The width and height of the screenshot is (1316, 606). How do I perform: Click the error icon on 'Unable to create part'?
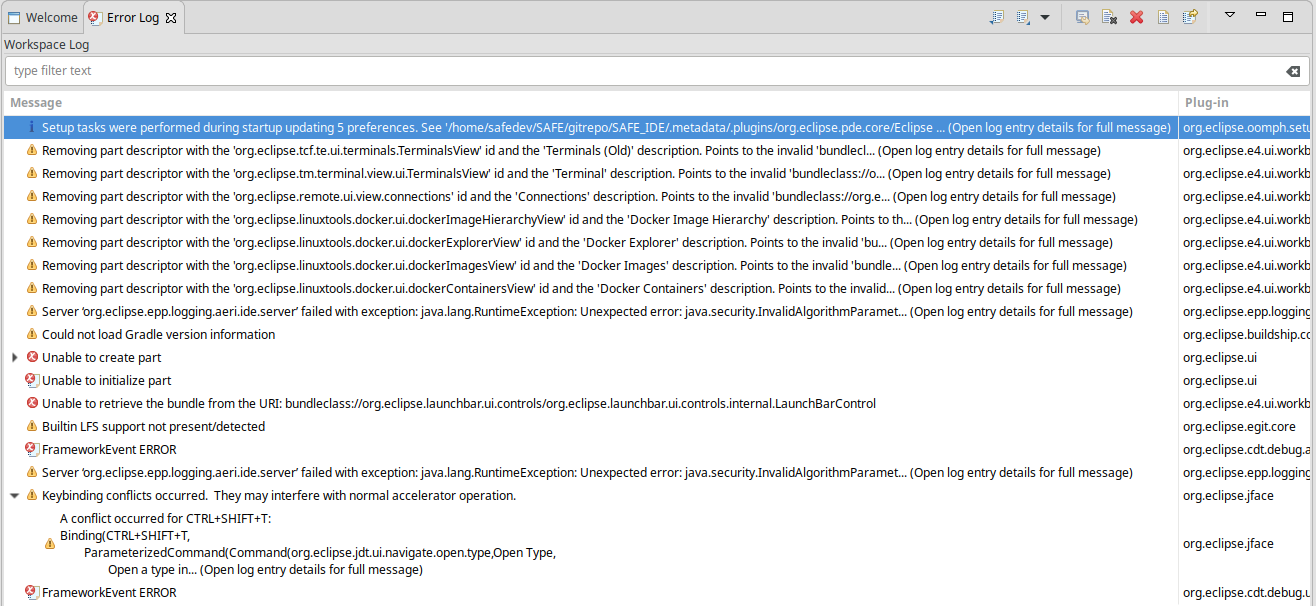point(32,358)
